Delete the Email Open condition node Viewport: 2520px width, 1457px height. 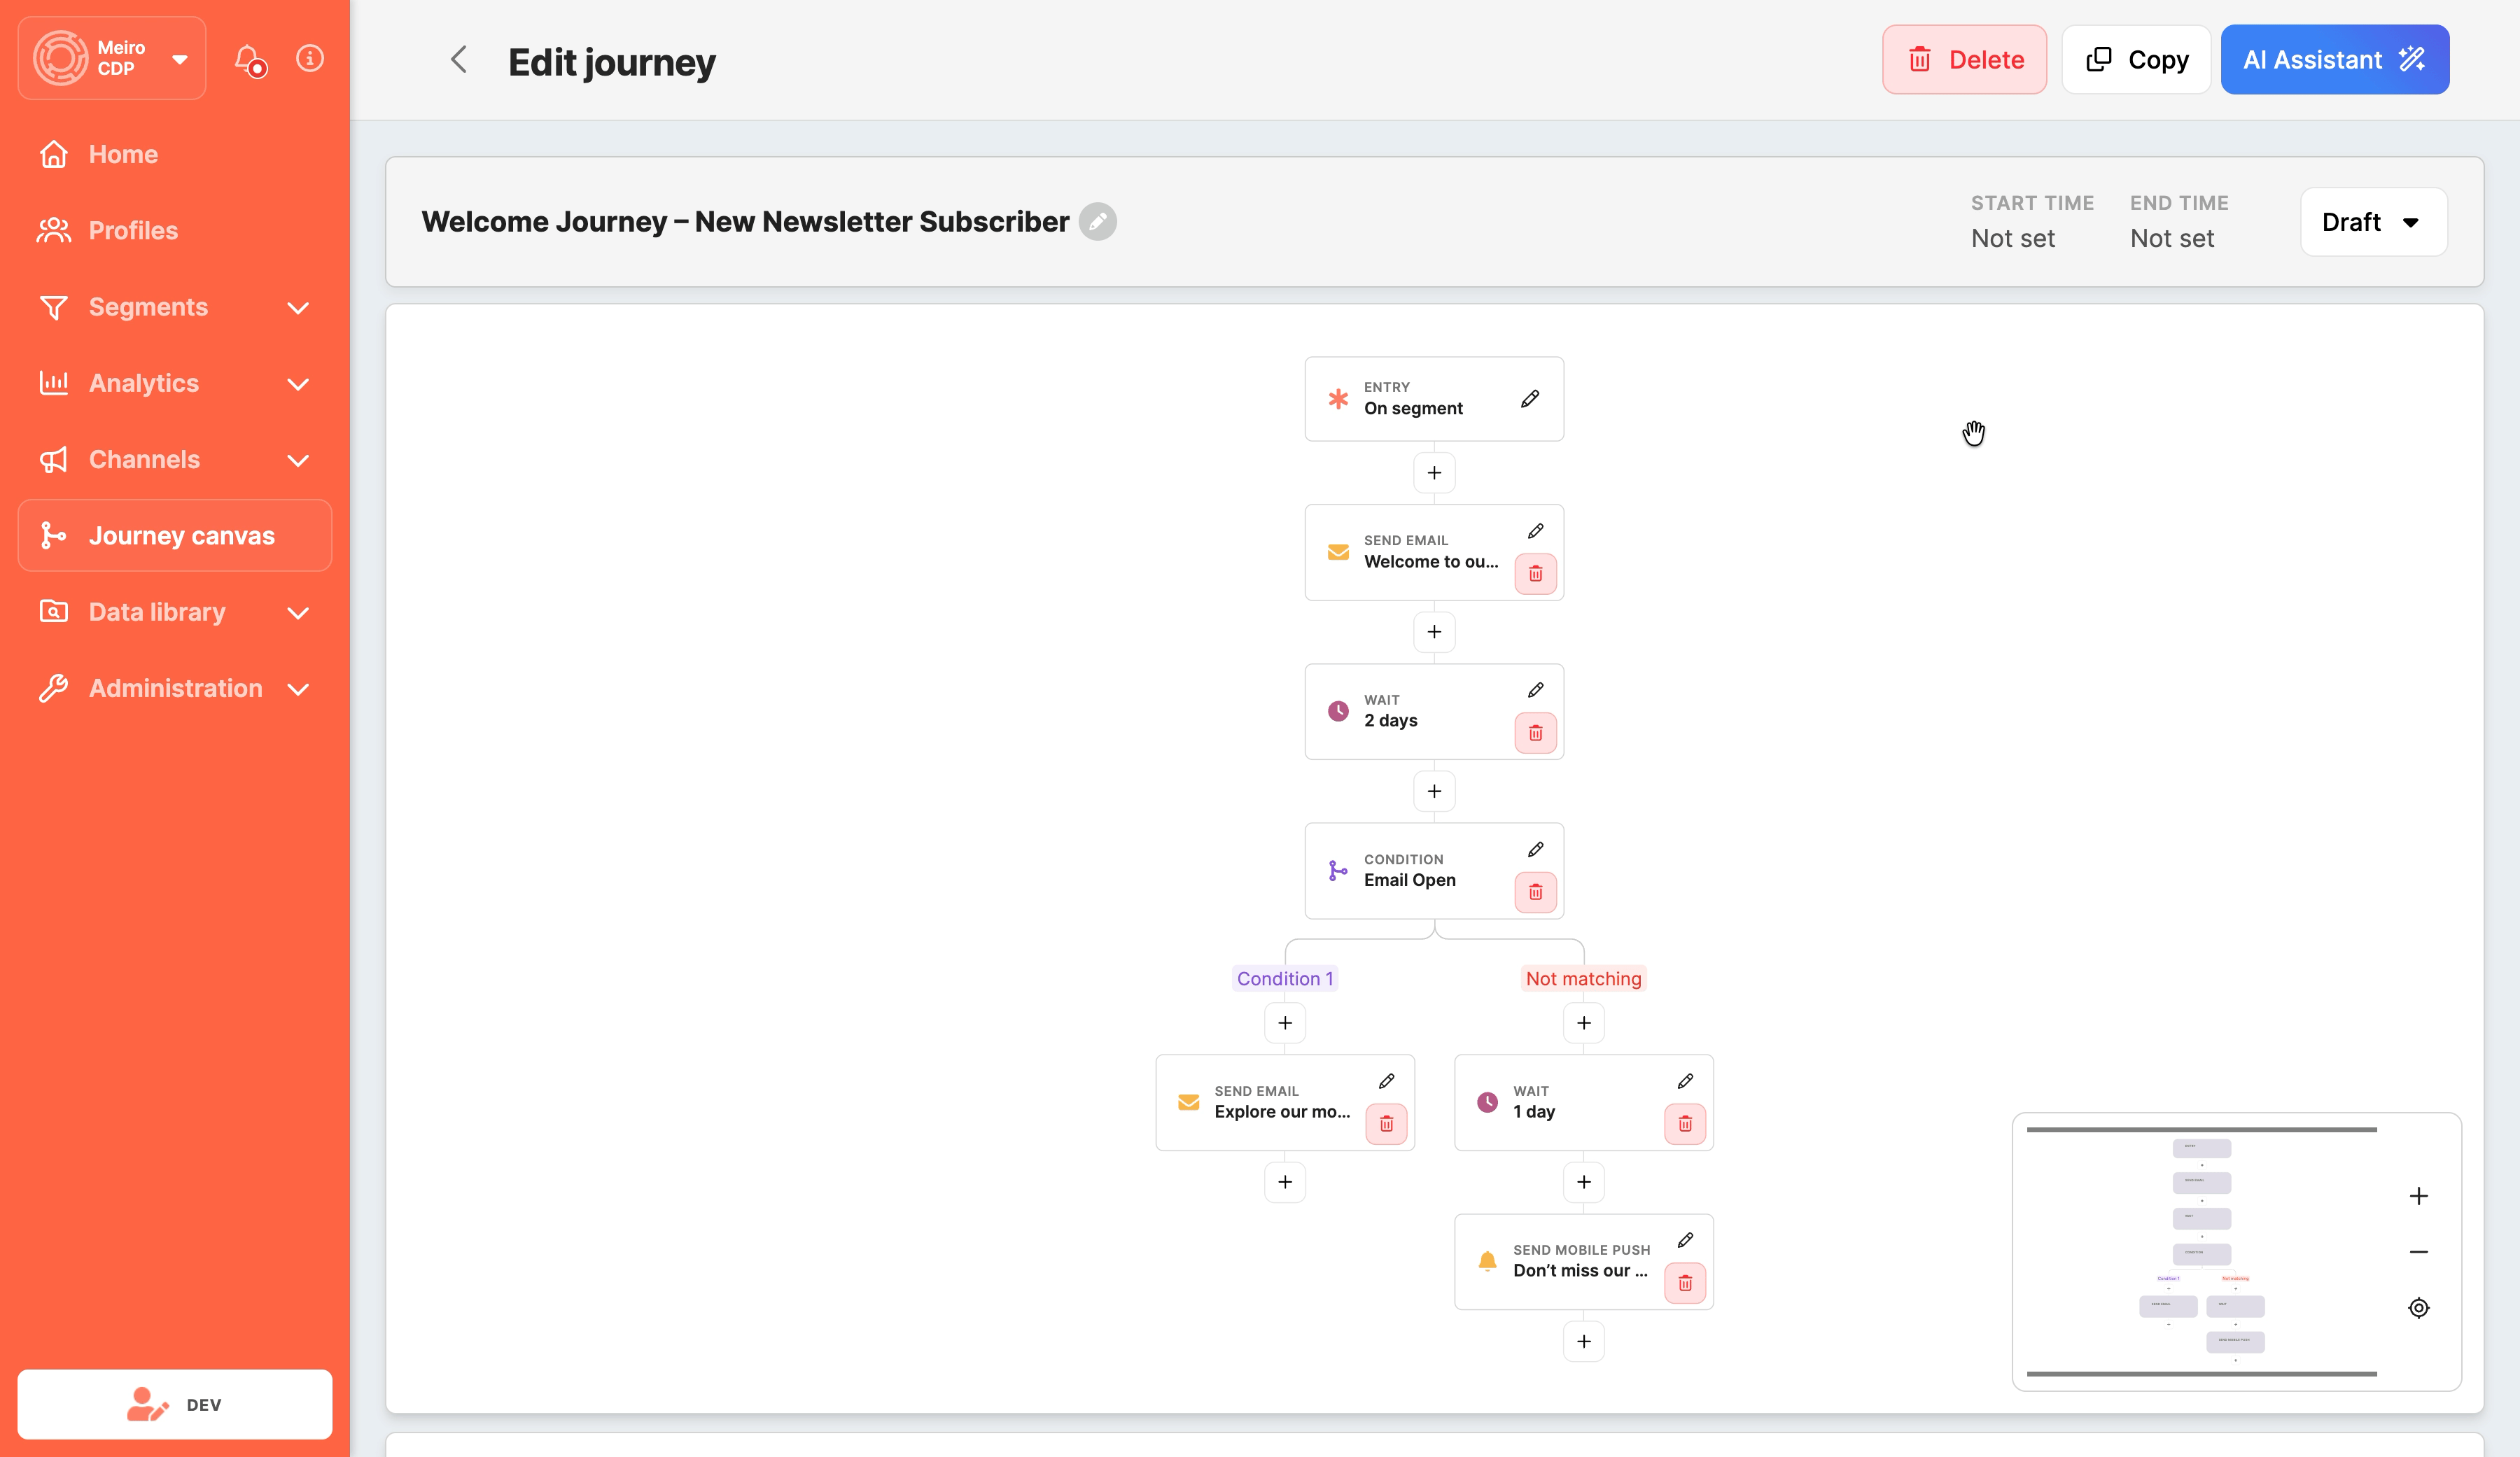point(1535,892)
